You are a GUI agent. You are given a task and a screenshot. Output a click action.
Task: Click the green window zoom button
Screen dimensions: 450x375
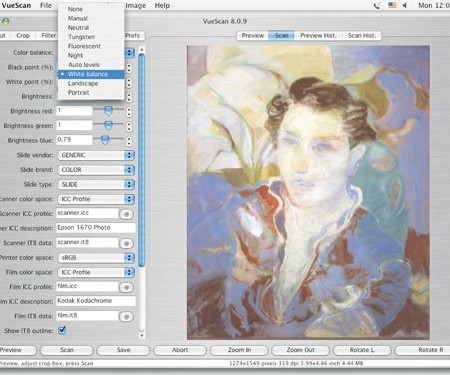(x=6, y=22)
